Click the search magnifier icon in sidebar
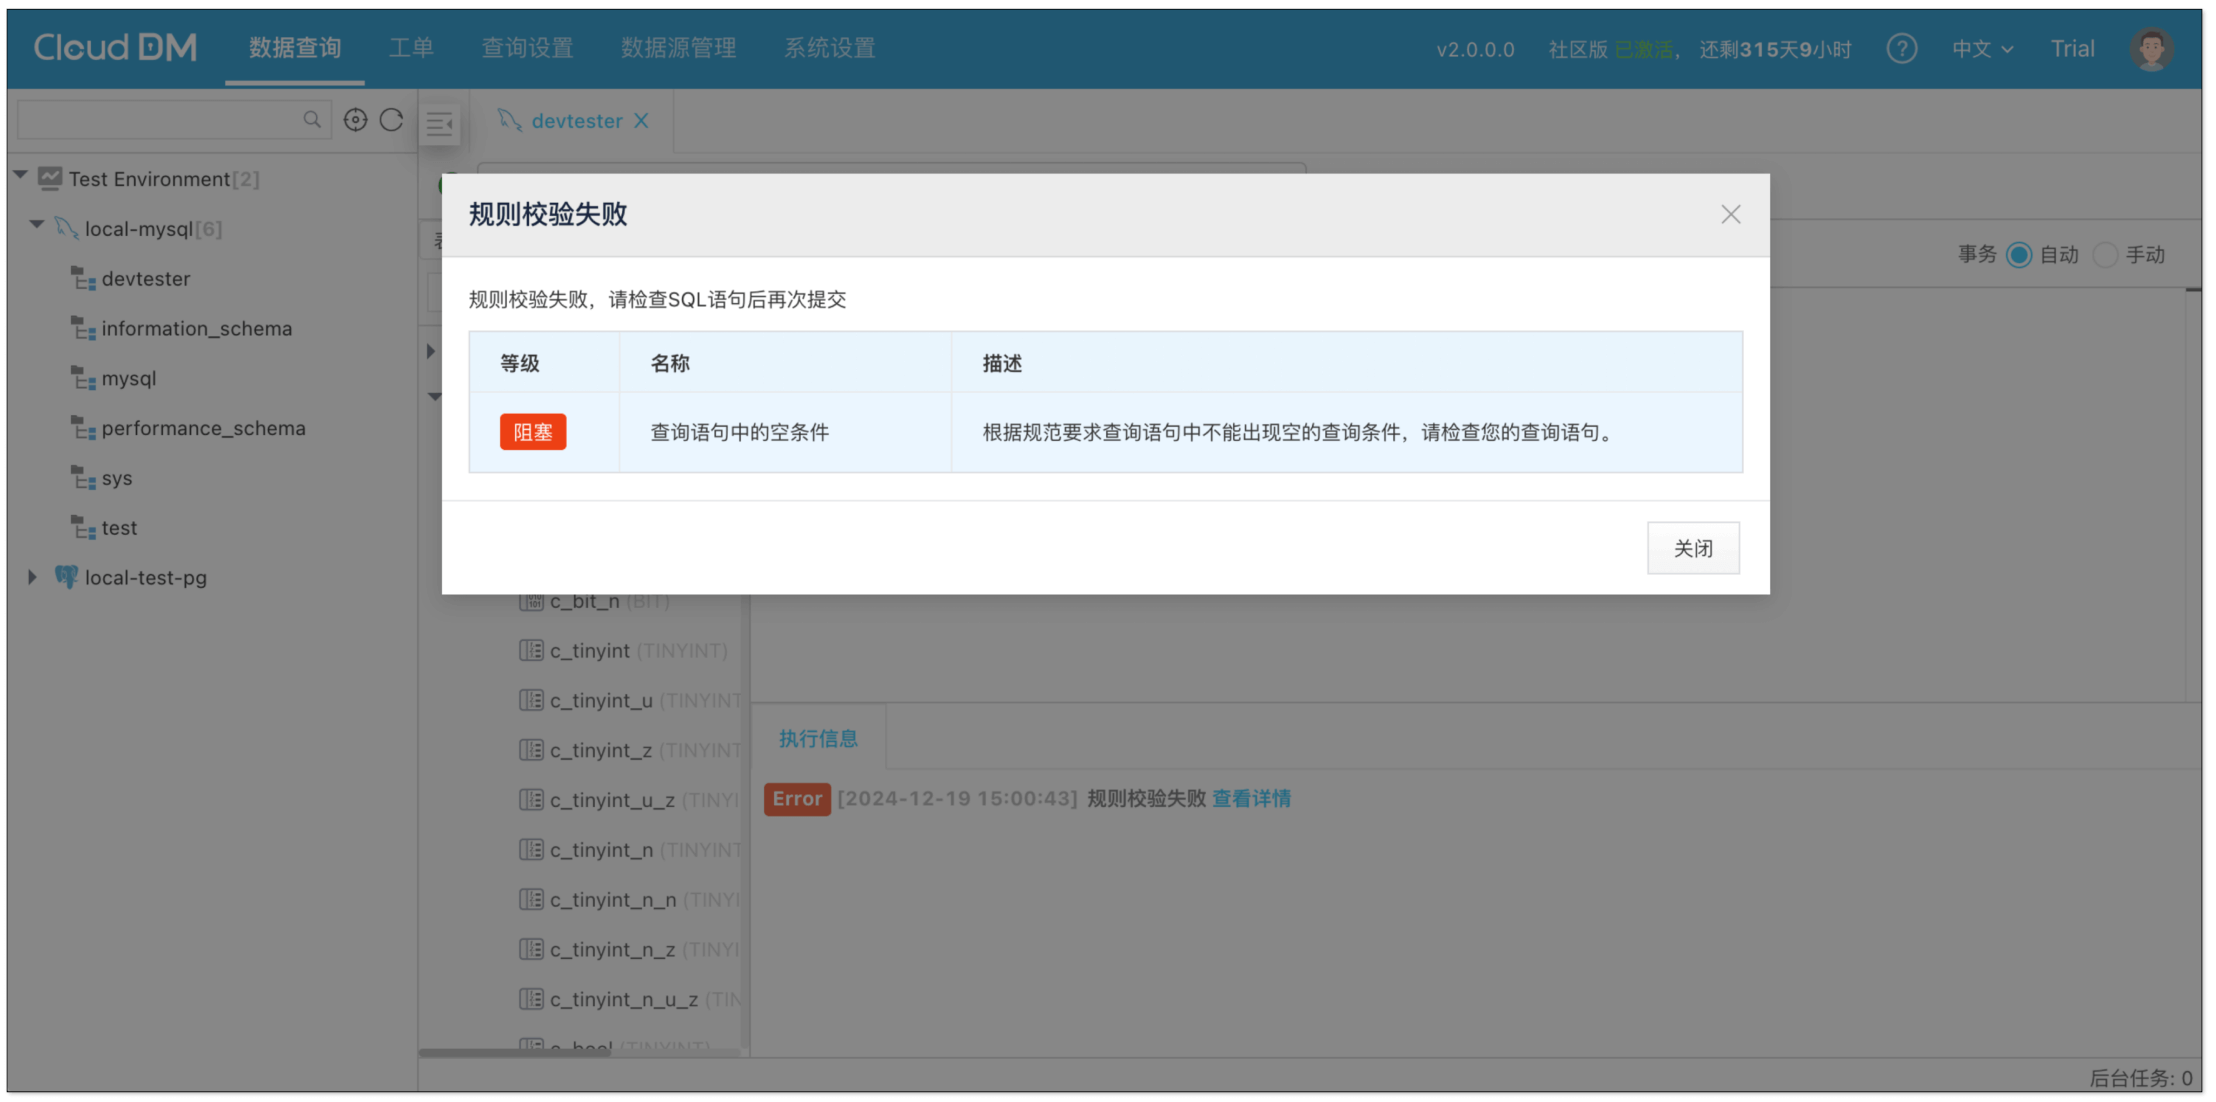The image size is (2216, 1102). [x=312, y=120]
